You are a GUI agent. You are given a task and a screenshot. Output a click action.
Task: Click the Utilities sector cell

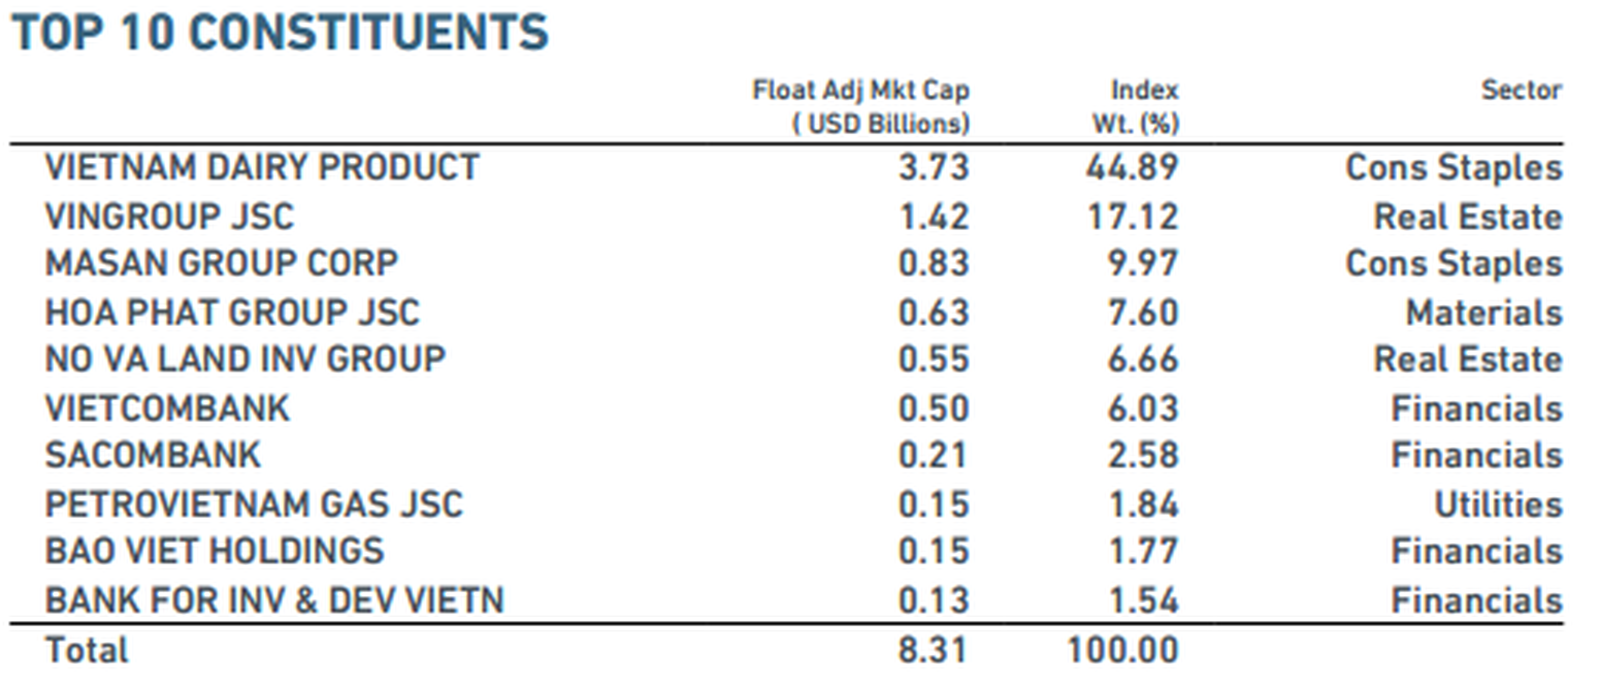coord(1497,504)
